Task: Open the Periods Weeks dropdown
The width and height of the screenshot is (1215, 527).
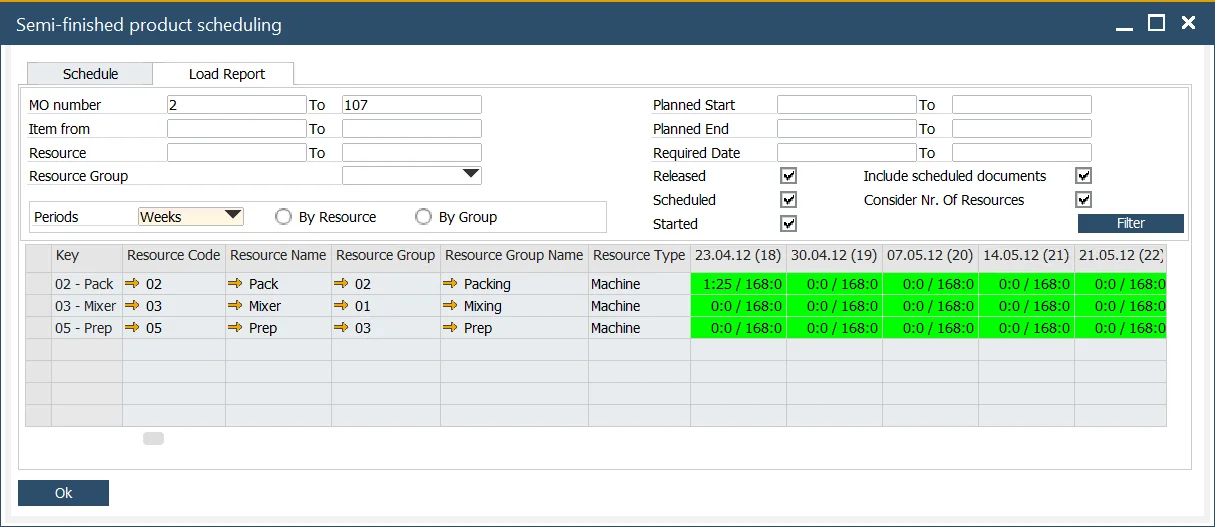Action: coord(233,216)
